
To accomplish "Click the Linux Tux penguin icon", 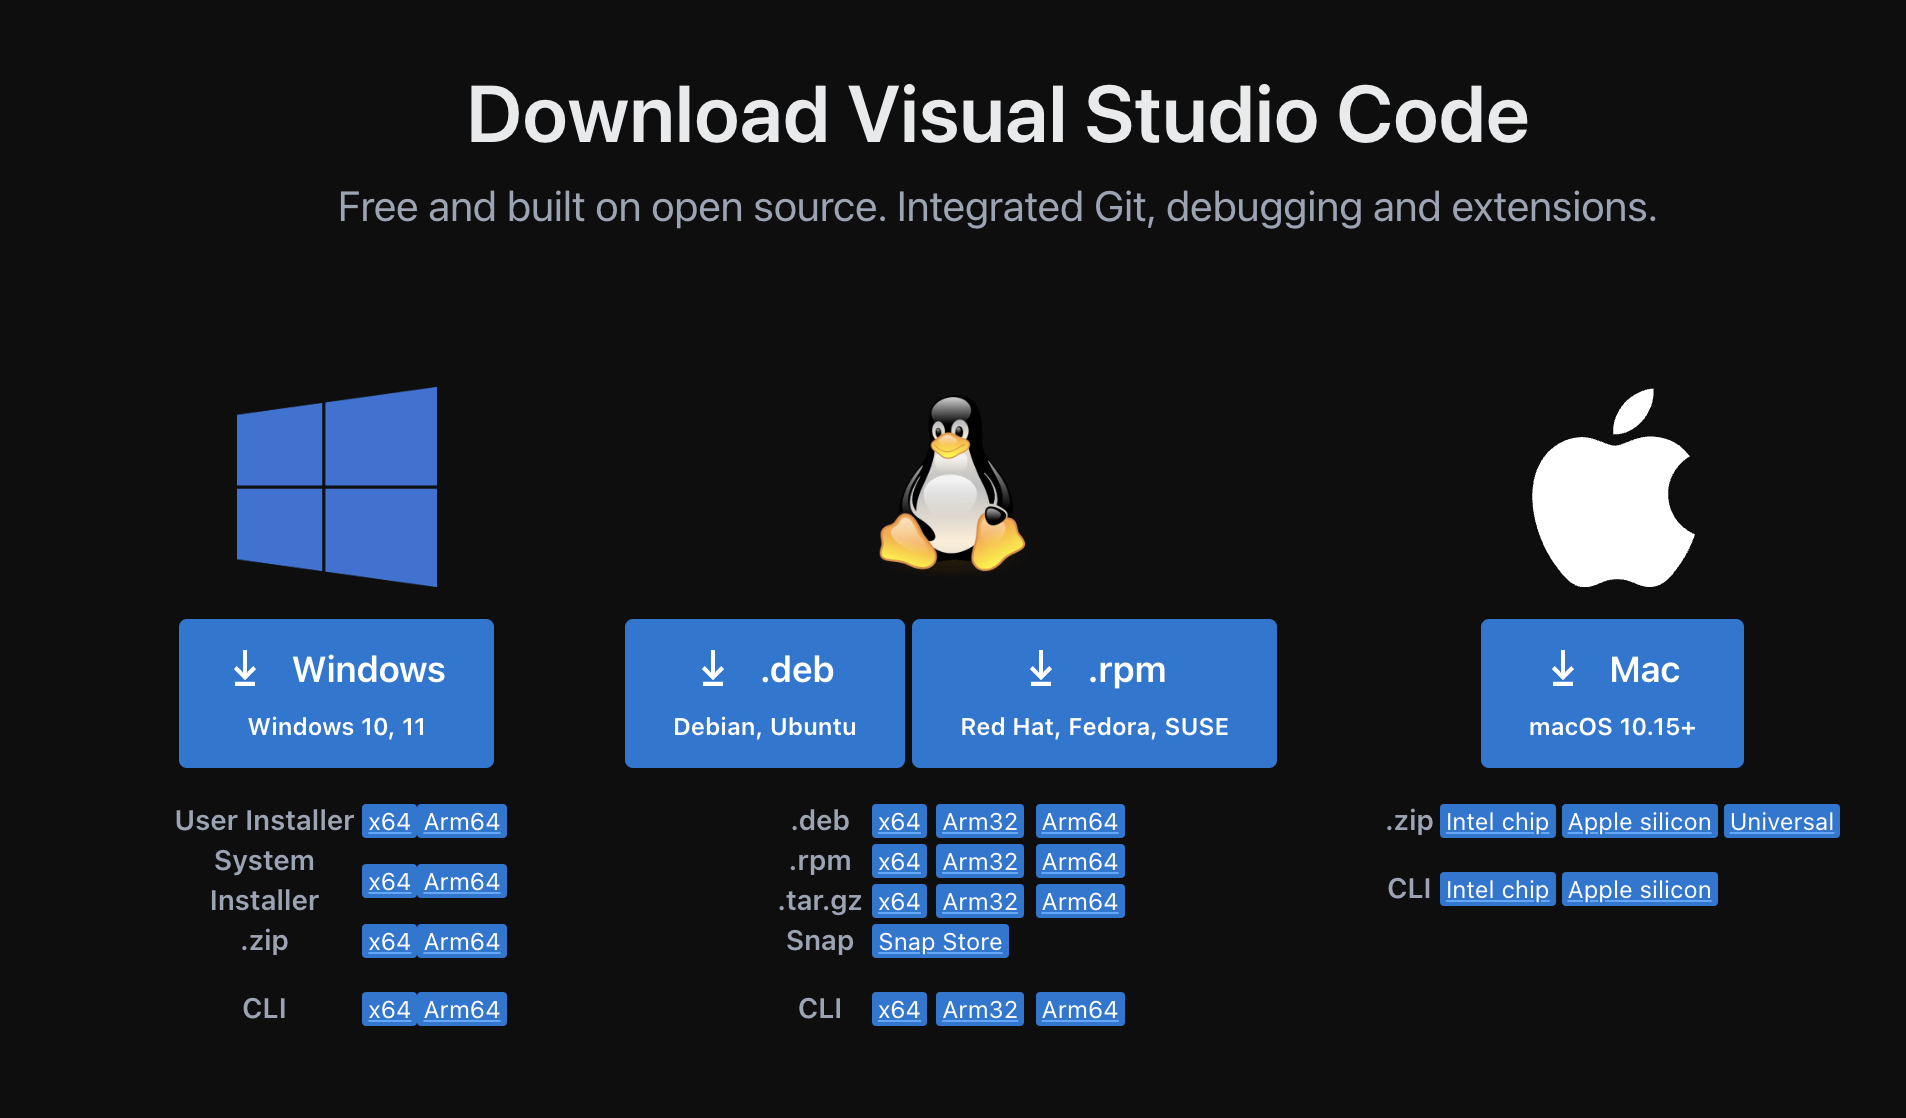I will (952, 485).
